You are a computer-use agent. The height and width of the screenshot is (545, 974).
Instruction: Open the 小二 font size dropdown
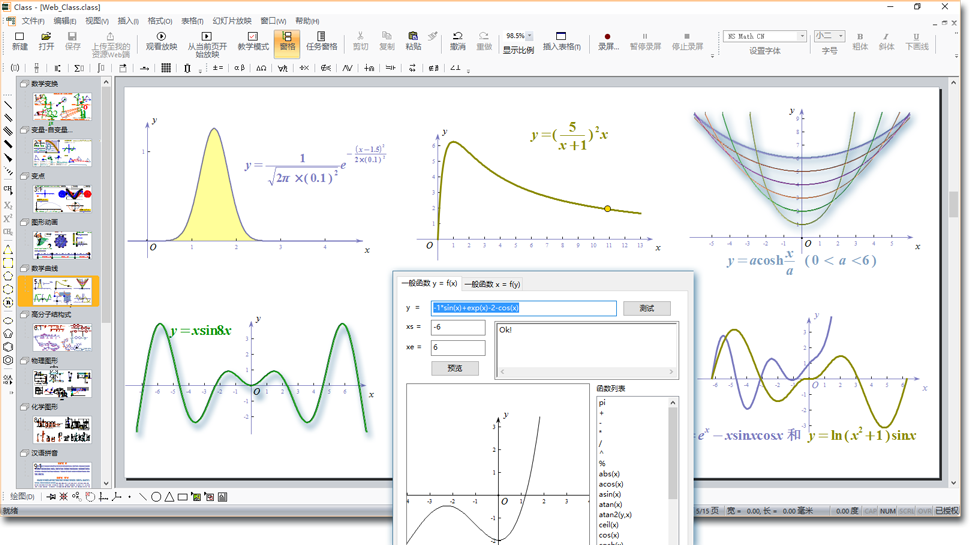pyautogui.click(x=839, y=36)
